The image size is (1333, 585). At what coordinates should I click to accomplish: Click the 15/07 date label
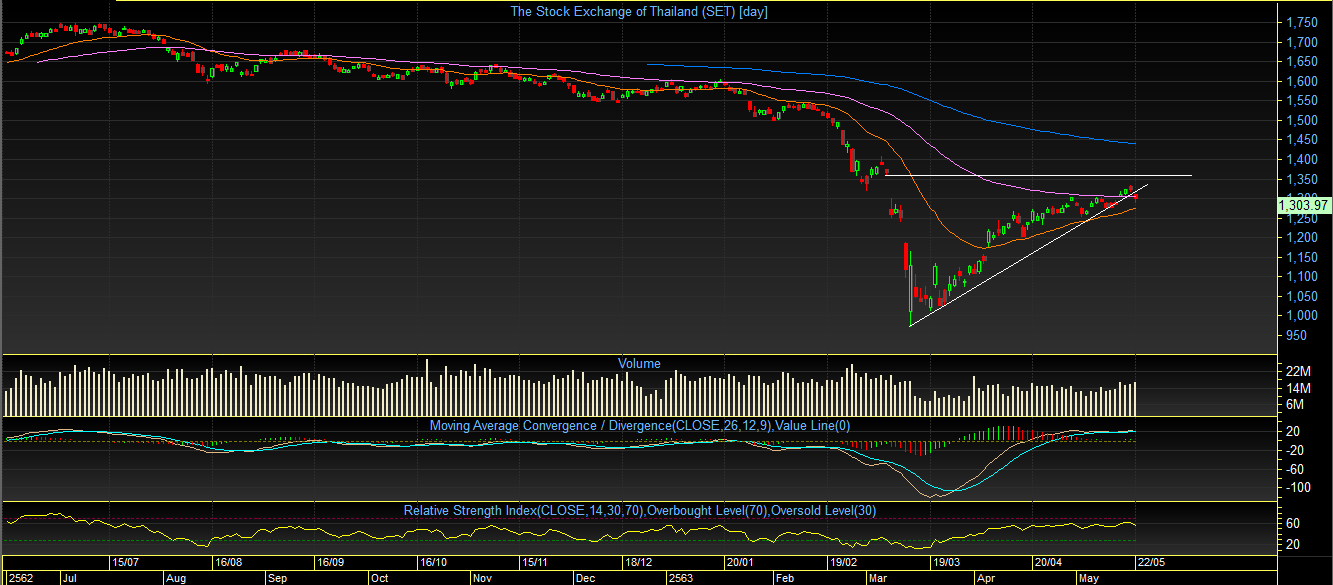tap(126, 562)
